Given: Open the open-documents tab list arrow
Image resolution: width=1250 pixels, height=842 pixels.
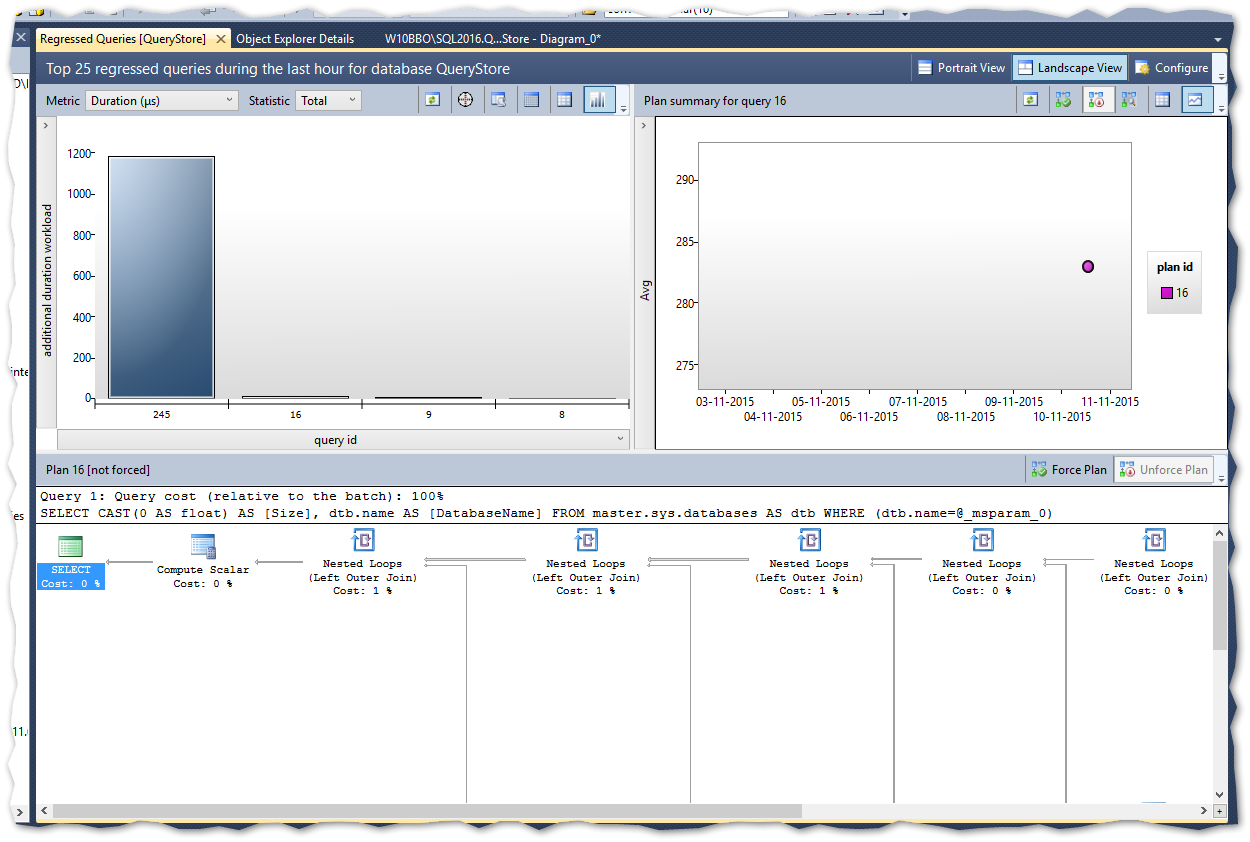Looking at the screenshot, I should (1218, 40).
